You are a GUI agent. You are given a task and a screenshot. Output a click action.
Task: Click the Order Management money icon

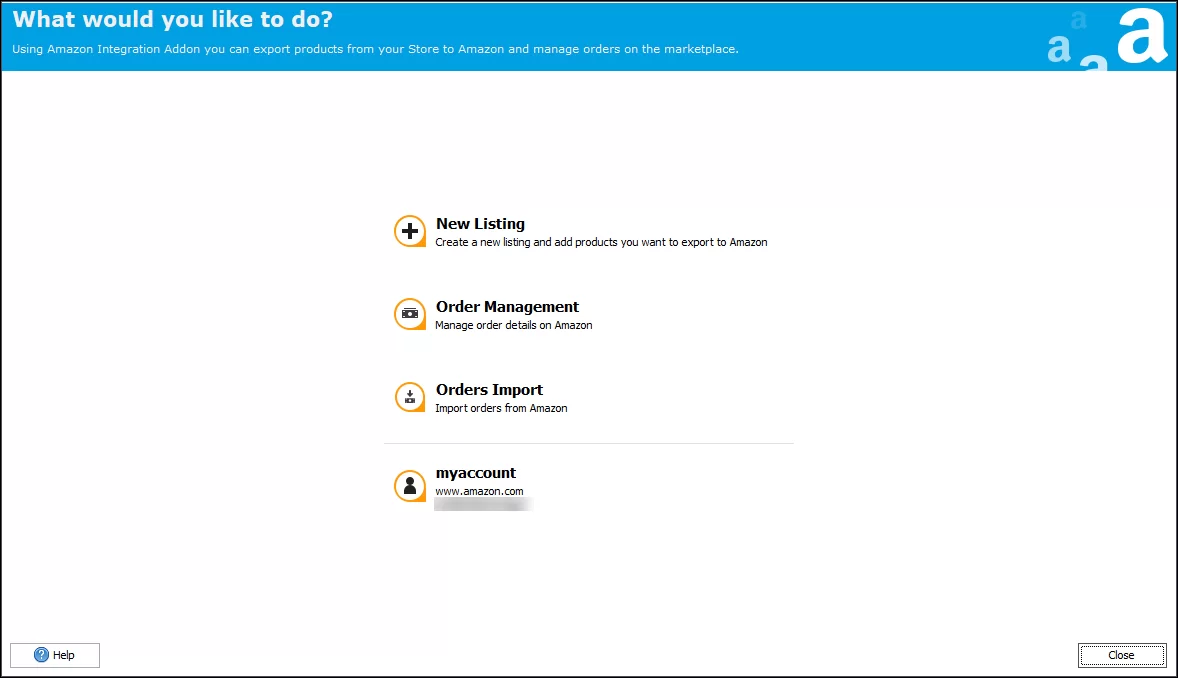[410, 314]
